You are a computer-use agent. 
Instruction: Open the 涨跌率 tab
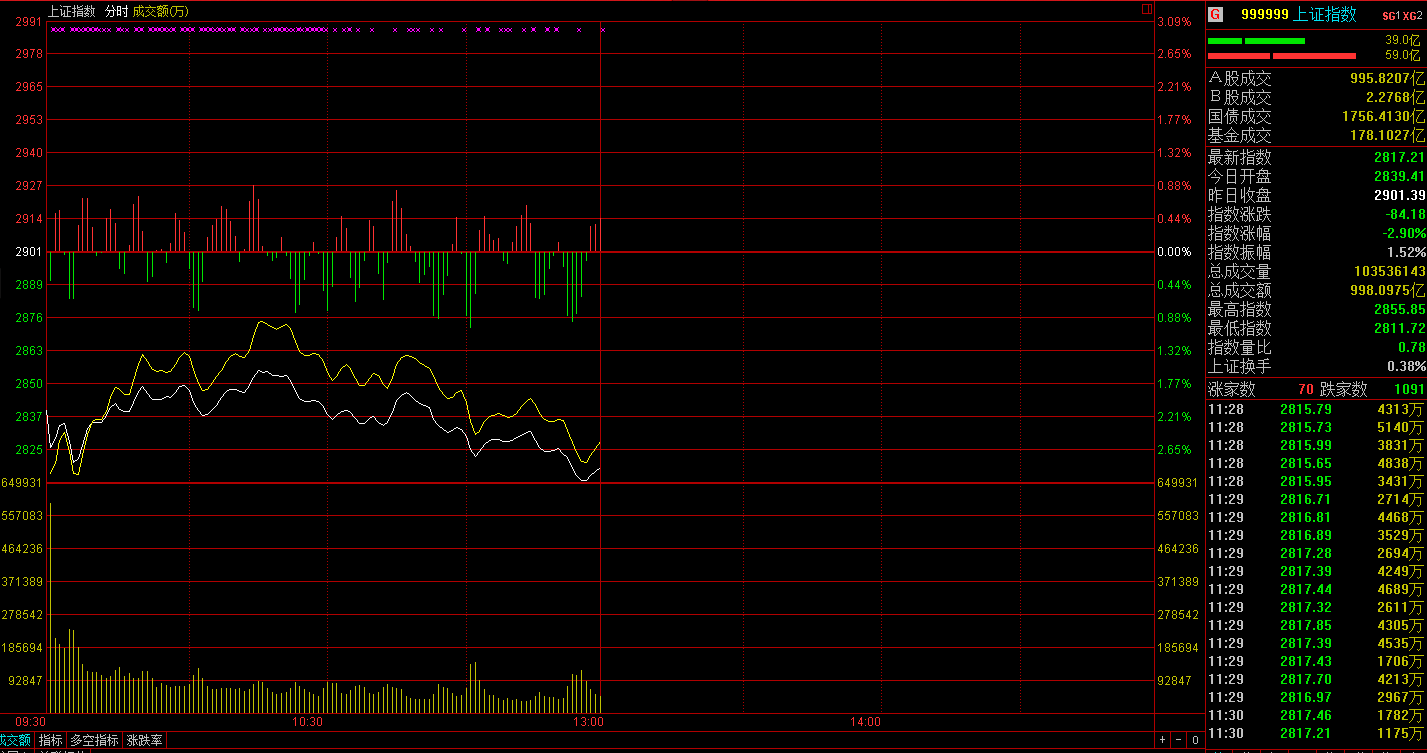click(x=143, y=741)
